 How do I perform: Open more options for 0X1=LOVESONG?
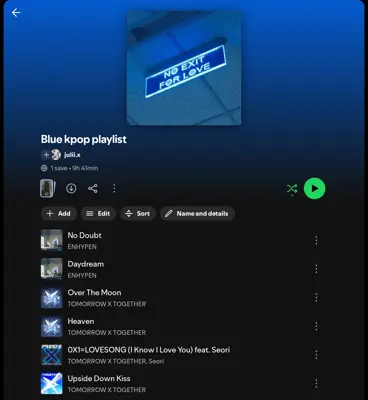316,355
